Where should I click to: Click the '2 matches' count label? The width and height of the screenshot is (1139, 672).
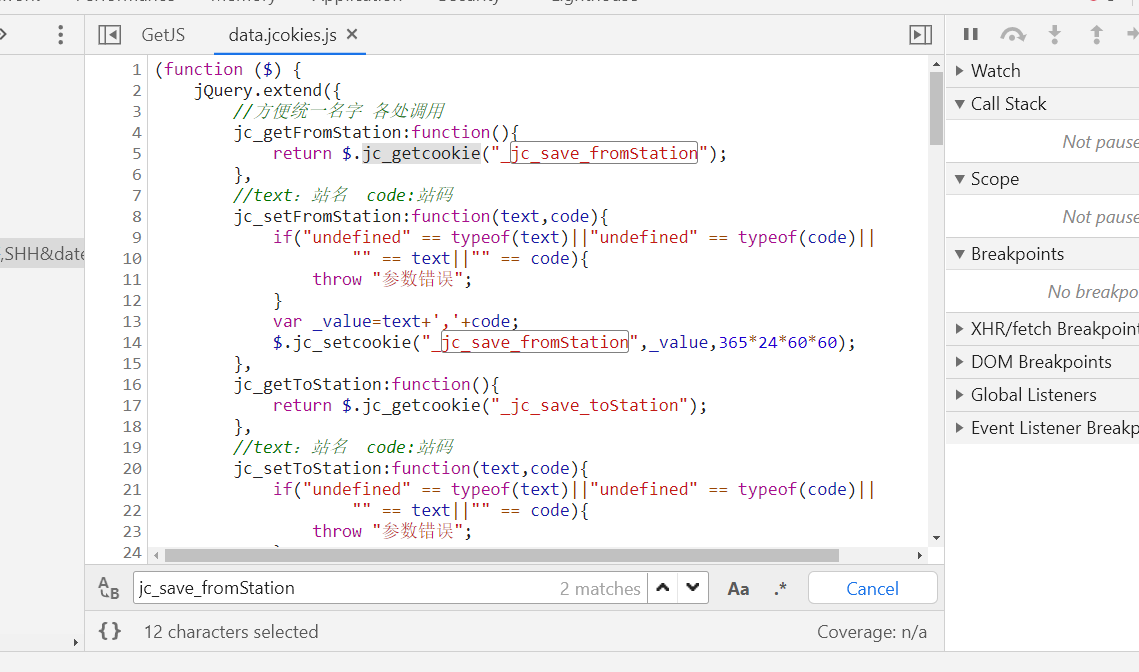point(600,588)
